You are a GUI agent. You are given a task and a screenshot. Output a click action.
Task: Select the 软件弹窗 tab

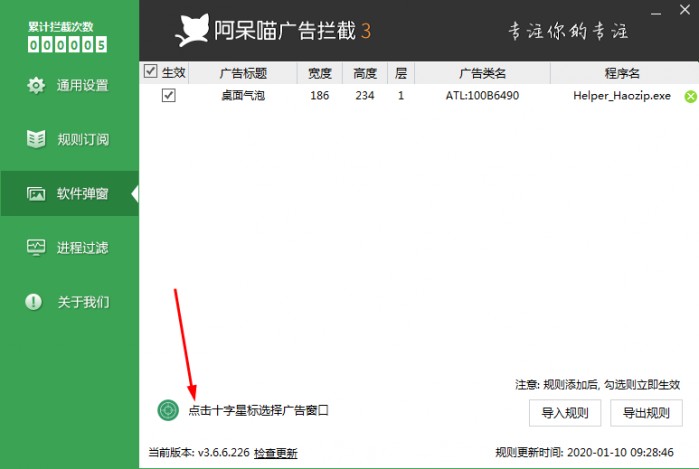click(x=70, y=193)
